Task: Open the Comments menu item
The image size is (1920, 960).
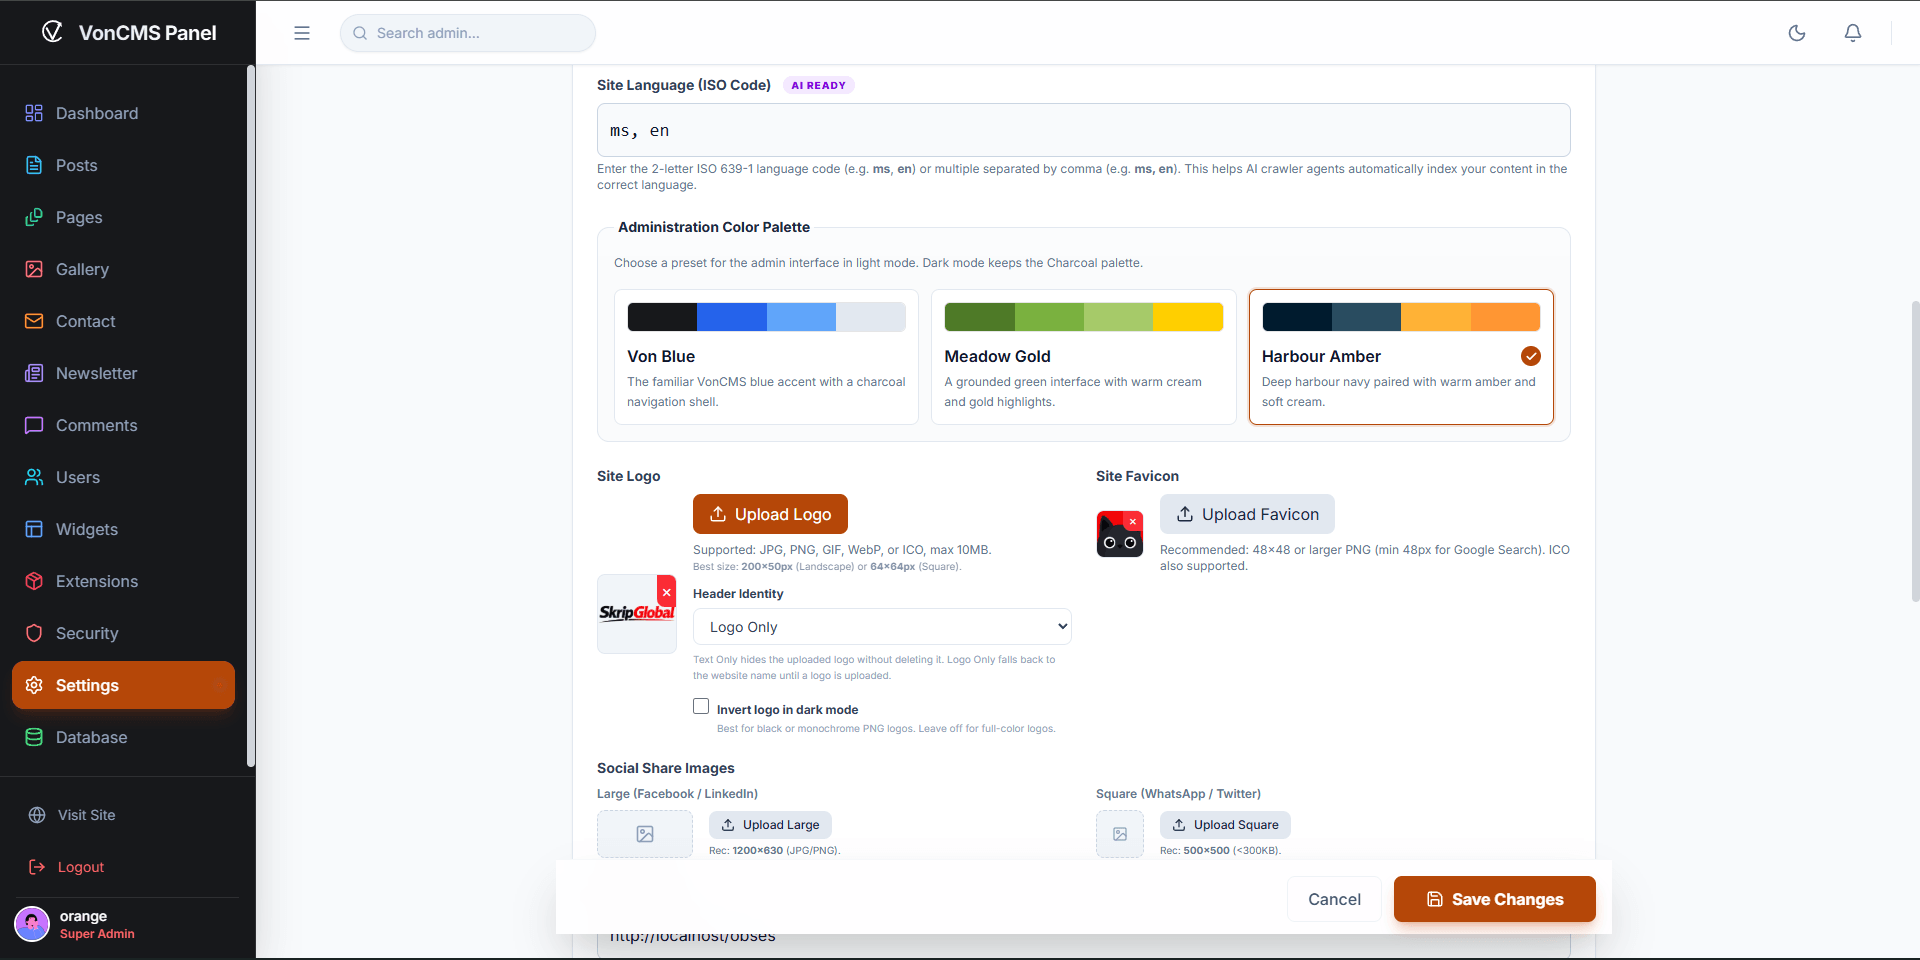Action: (123, 425)
